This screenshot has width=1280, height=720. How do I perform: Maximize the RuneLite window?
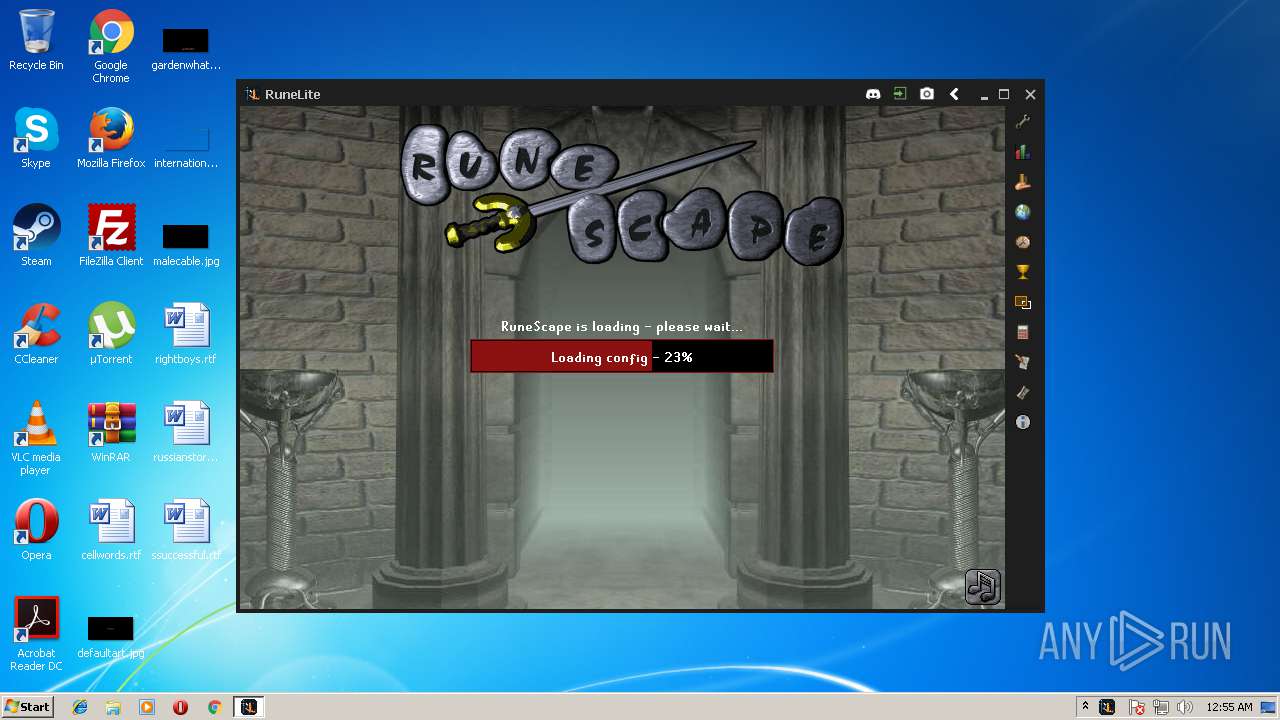click(x=1004, y=94)
